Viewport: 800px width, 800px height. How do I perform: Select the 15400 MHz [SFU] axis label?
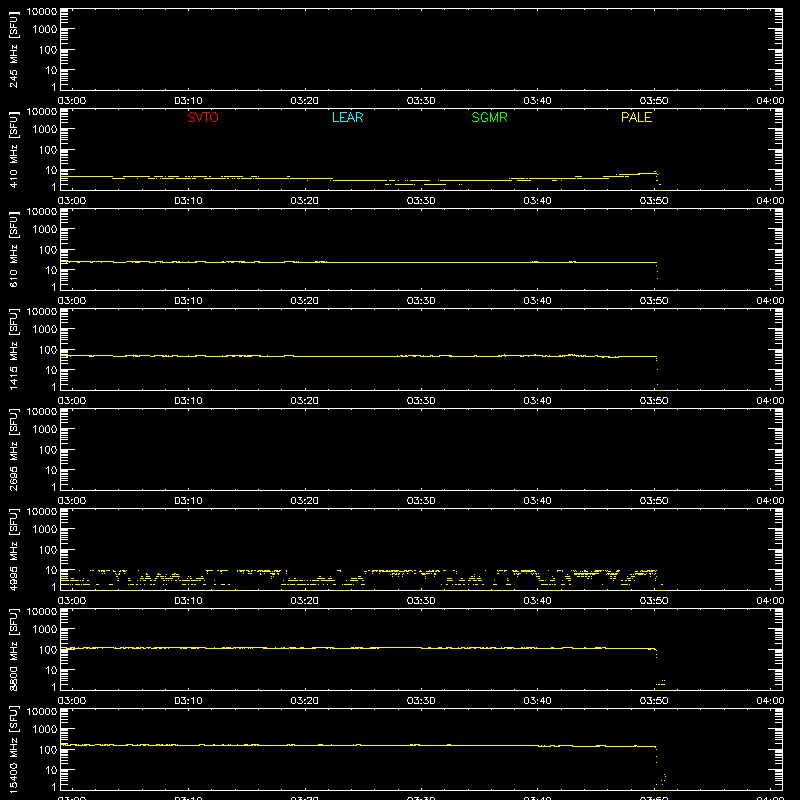(x=13, y=749)
